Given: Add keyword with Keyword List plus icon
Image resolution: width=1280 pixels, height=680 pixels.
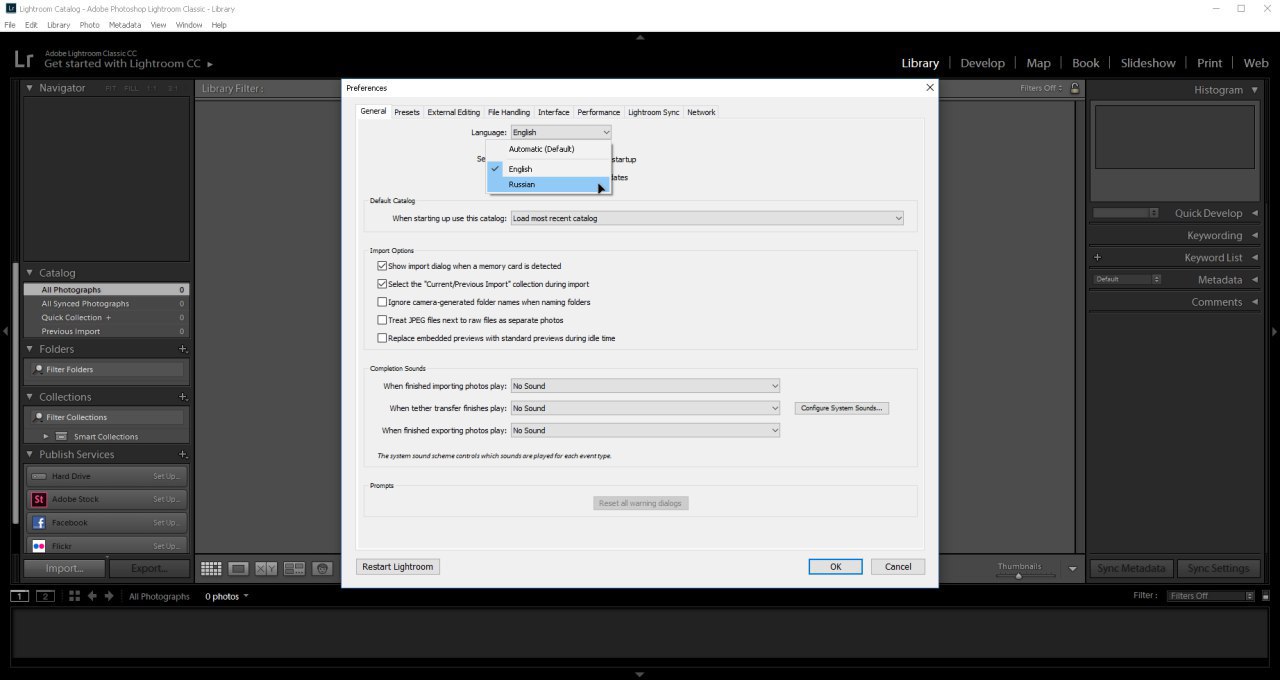Looking at the screenshot, I should click(x=1097, y=257).
